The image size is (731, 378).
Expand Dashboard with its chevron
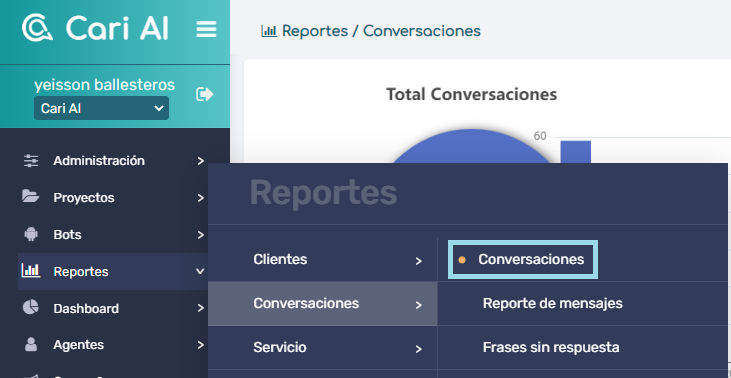pyautogui.click(x=200, y=308)
